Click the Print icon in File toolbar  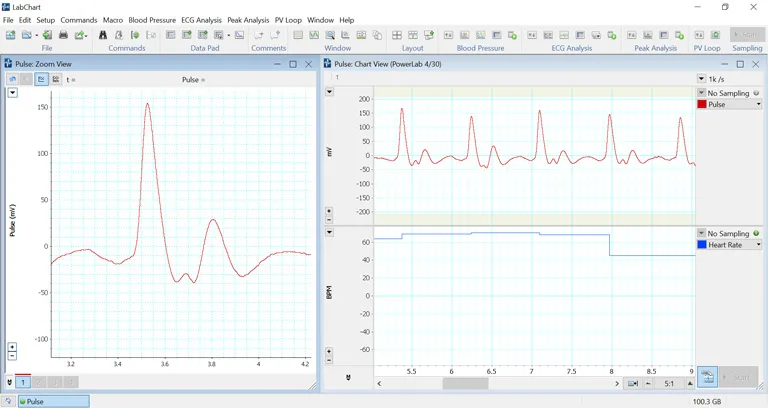63,35
